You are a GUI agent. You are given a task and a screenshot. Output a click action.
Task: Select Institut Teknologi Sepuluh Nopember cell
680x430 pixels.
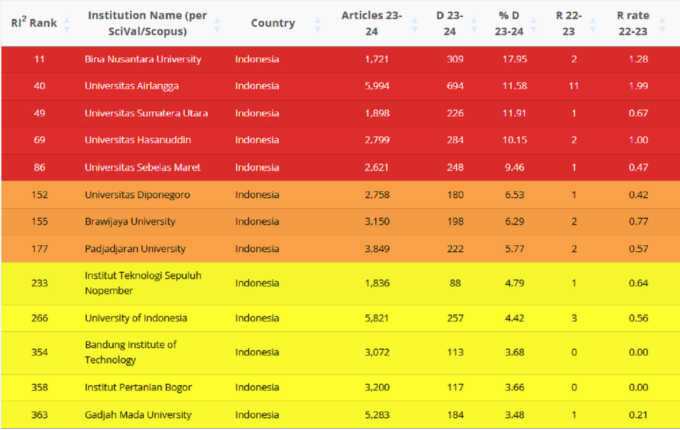(x=143, y=283)
